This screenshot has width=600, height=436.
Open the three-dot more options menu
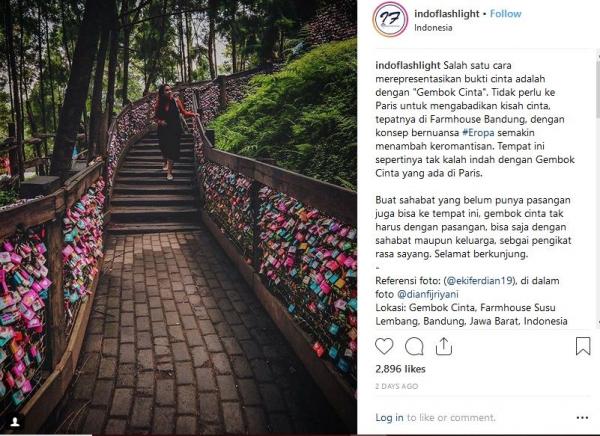(x=582, y=418)
